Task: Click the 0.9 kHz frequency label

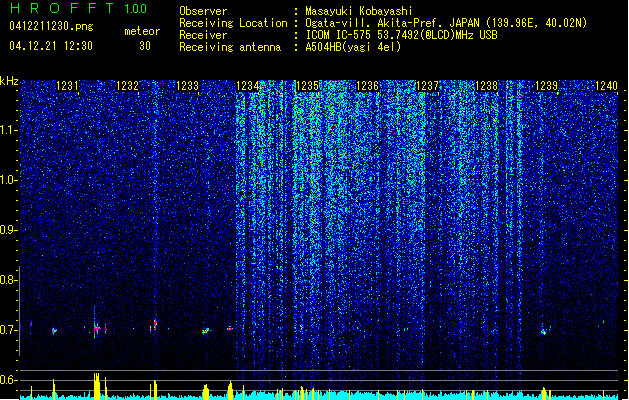Action: tap(8, 230)
